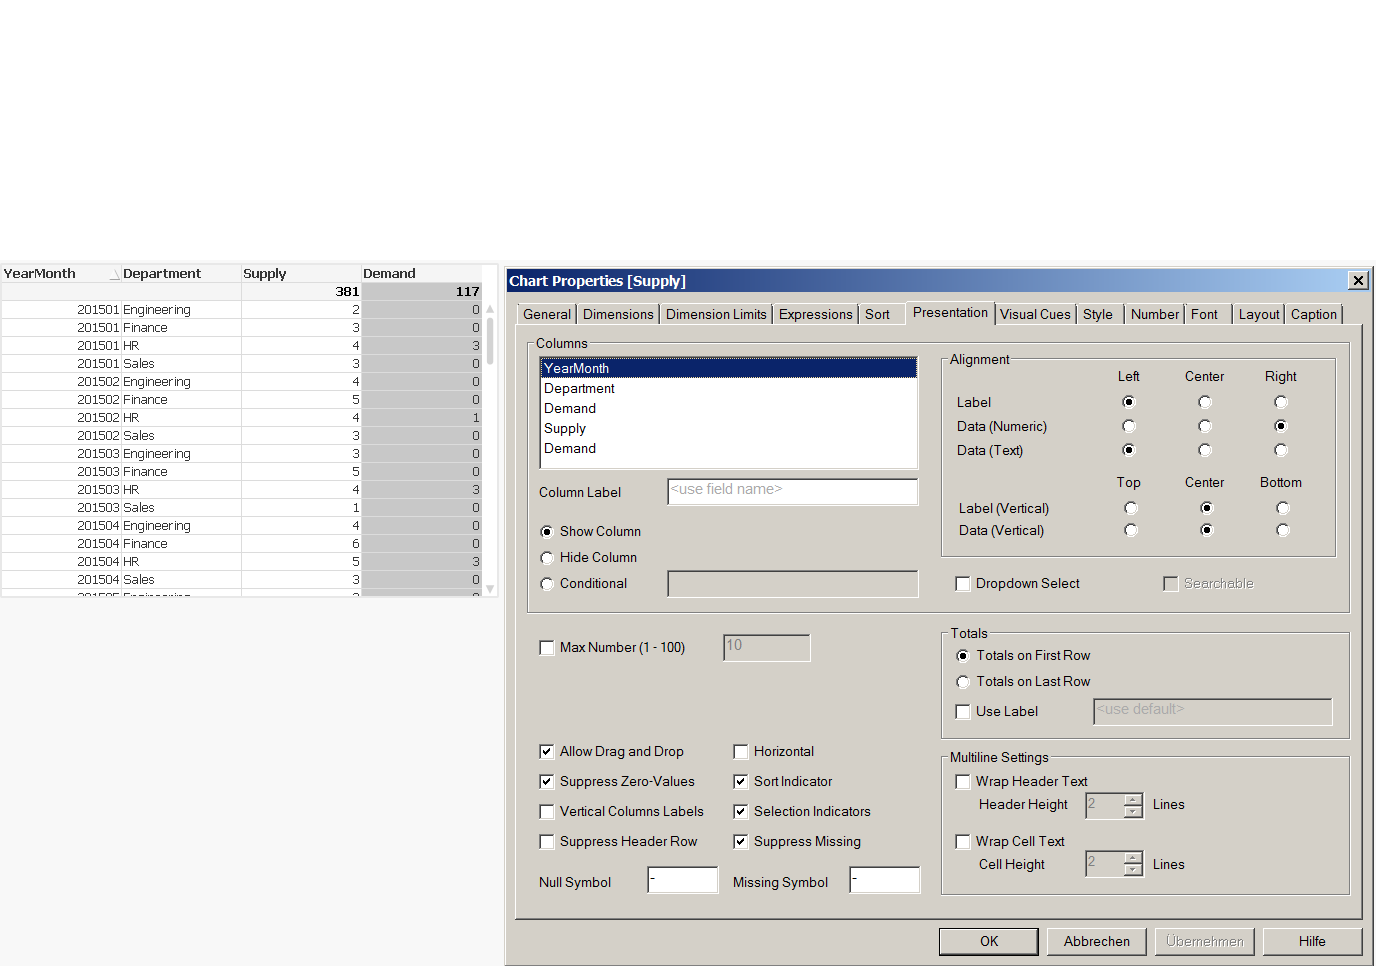The width and height of the screenshot is (1376, 968).
Task: Open help with the Hilfe button
Action: tap(1312, 941)
